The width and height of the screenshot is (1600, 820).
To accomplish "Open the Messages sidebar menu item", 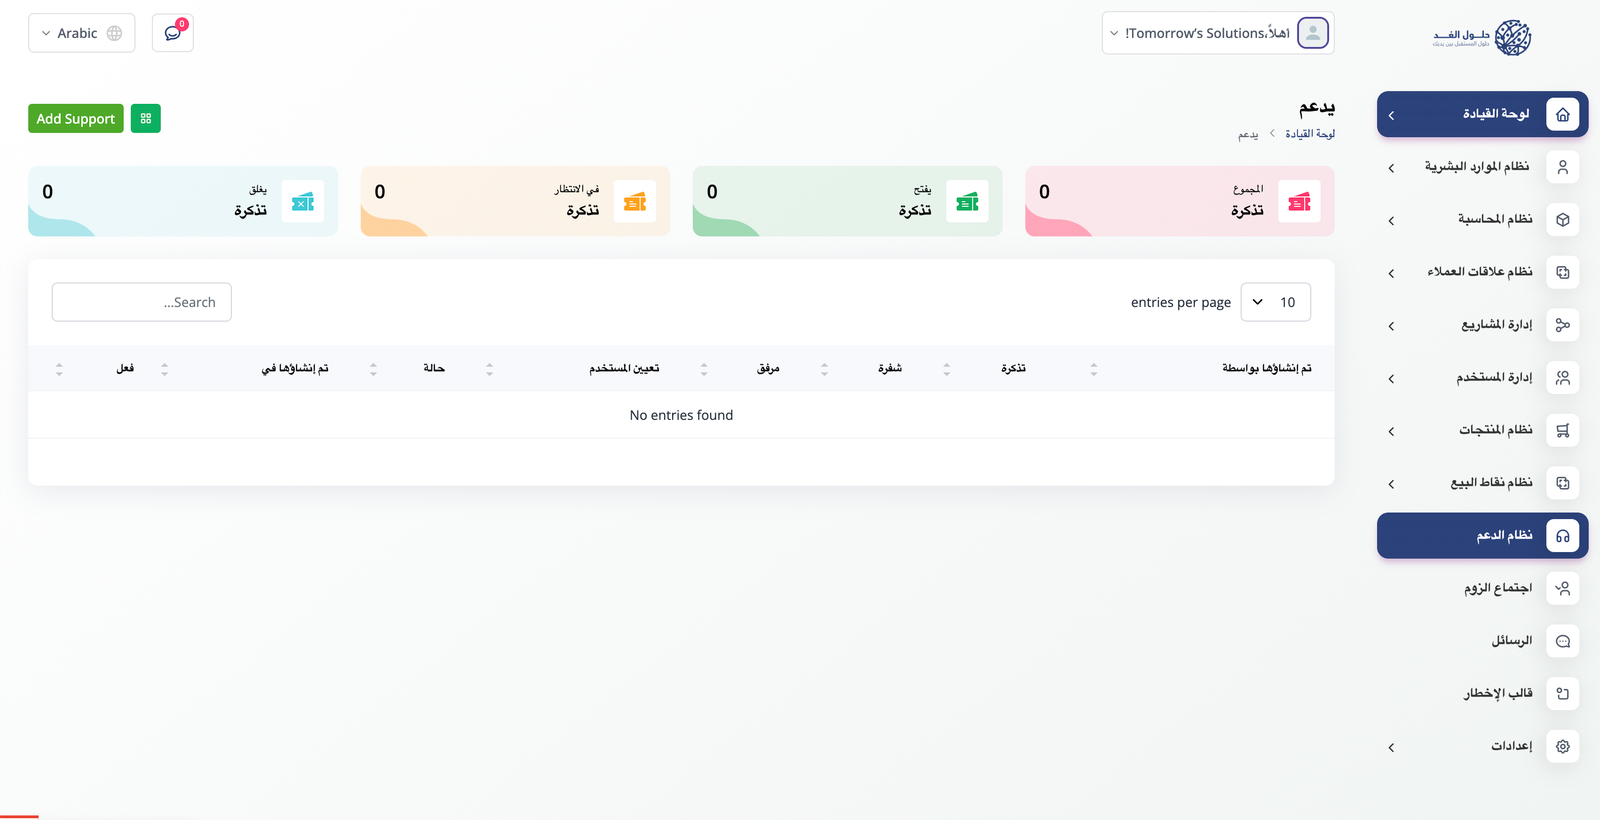I will [x=1511, y=641].
